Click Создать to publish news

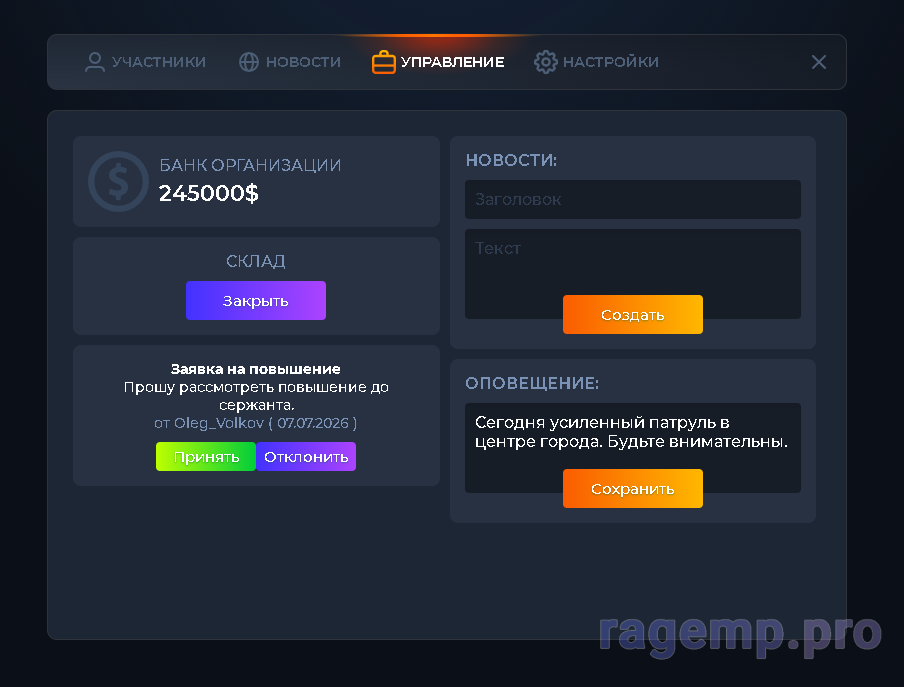[x=632, y=314]
